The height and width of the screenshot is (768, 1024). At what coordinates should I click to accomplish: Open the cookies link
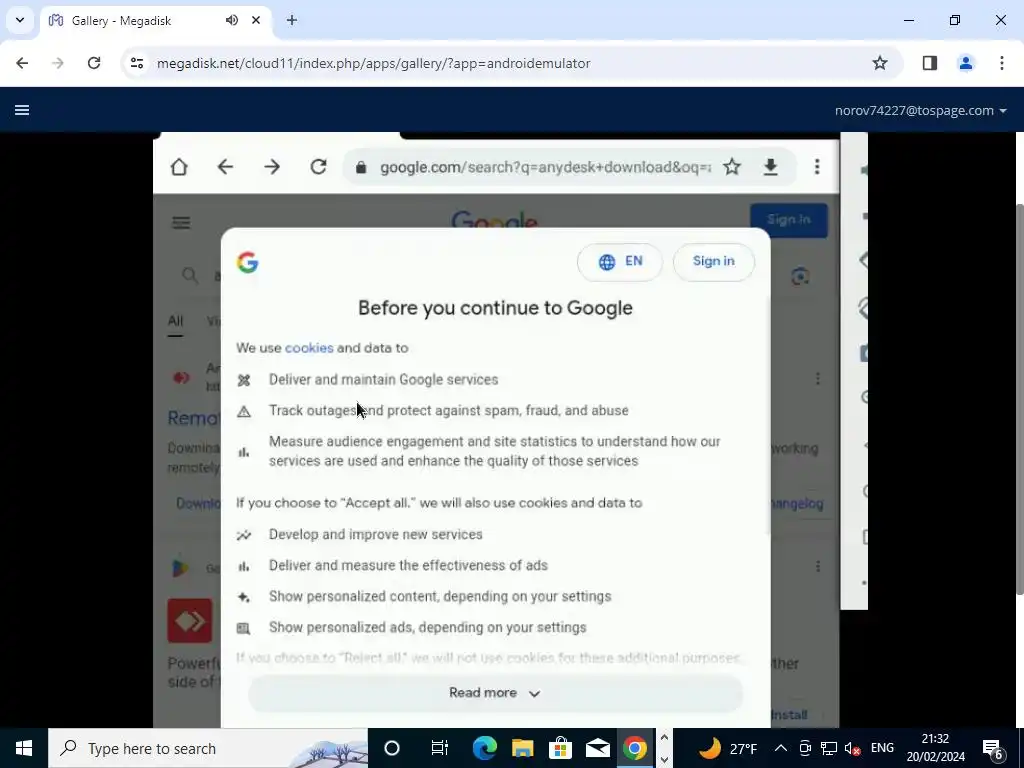click(x=309, y=348)
